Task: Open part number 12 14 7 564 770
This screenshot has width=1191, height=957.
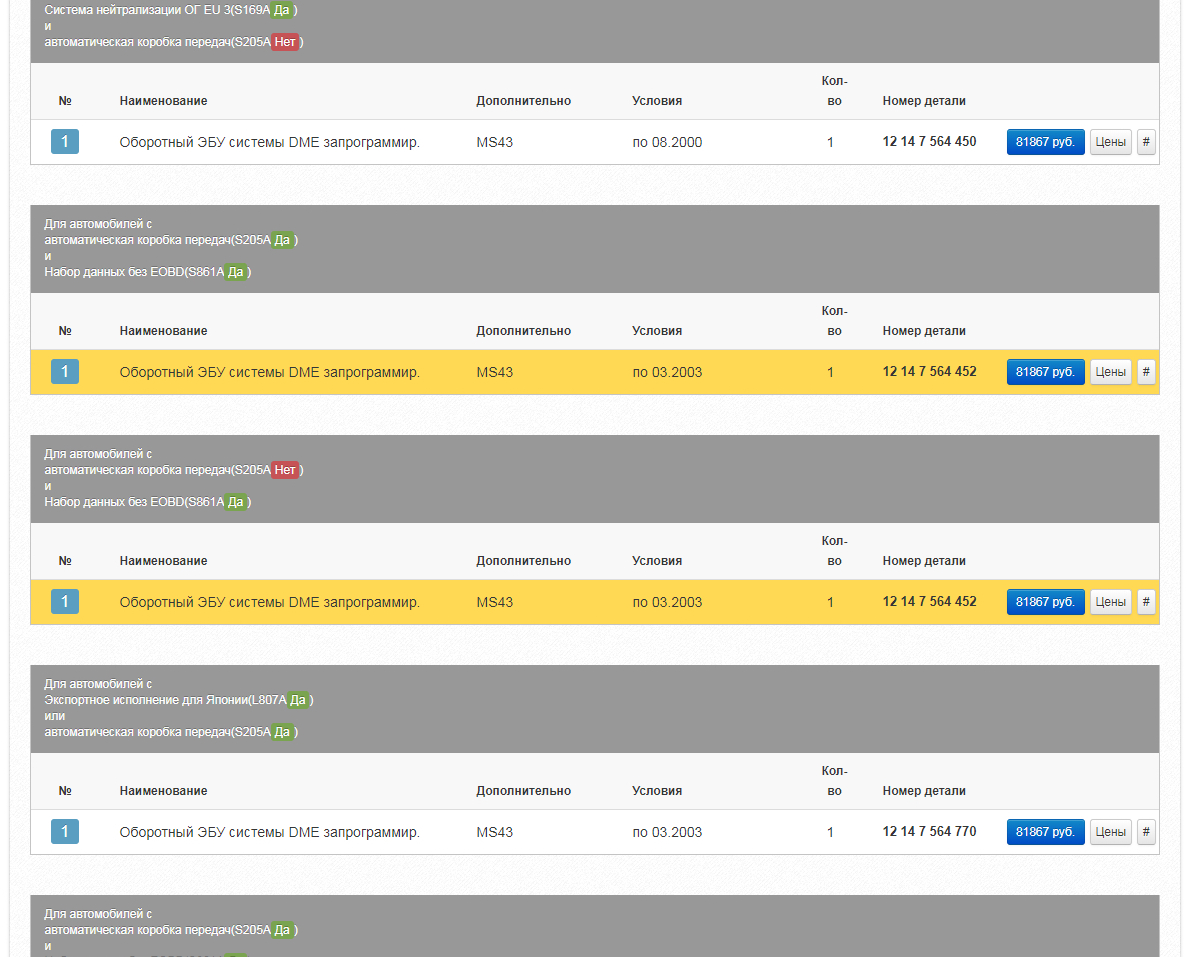Action: point(929,832)
